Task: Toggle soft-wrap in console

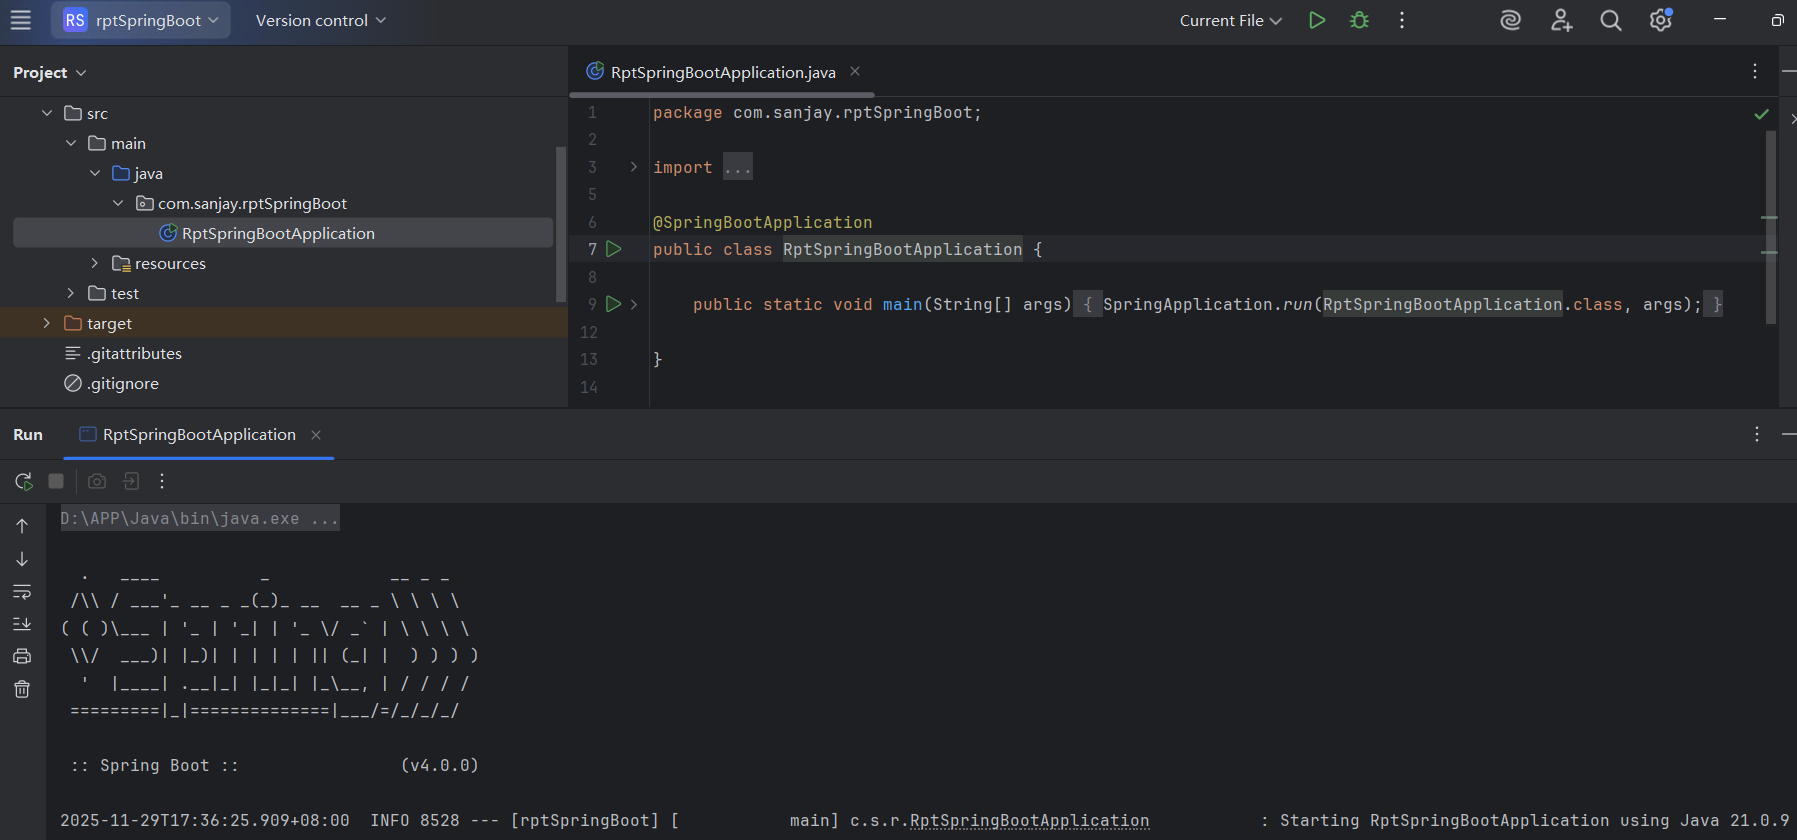Action: pos(22,592)
